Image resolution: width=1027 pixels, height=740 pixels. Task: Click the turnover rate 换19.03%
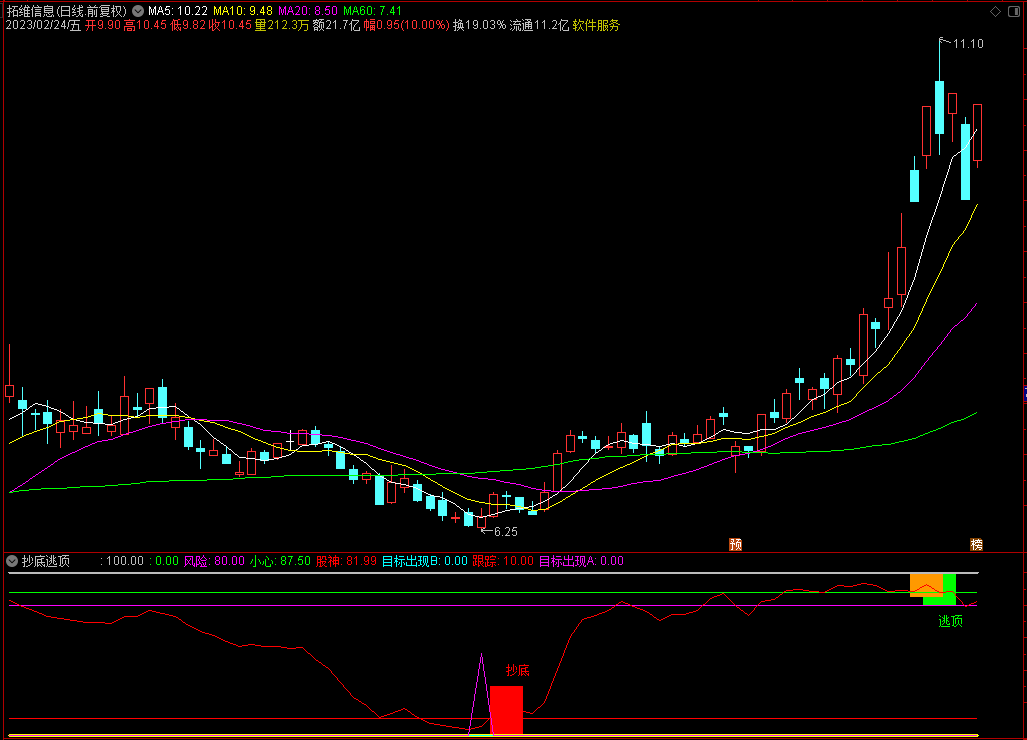(479, 26)
